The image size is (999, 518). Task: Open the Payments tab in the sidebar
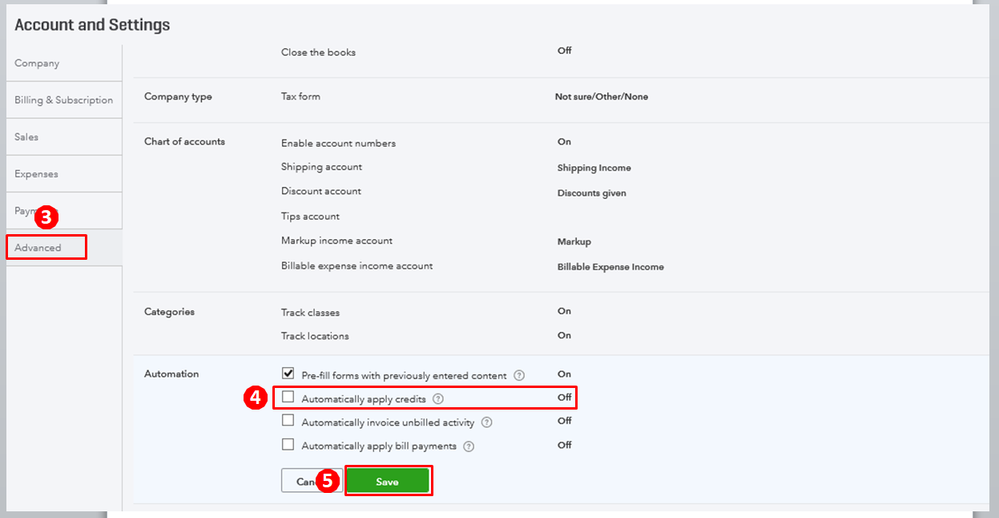click(x=24, y=211)
